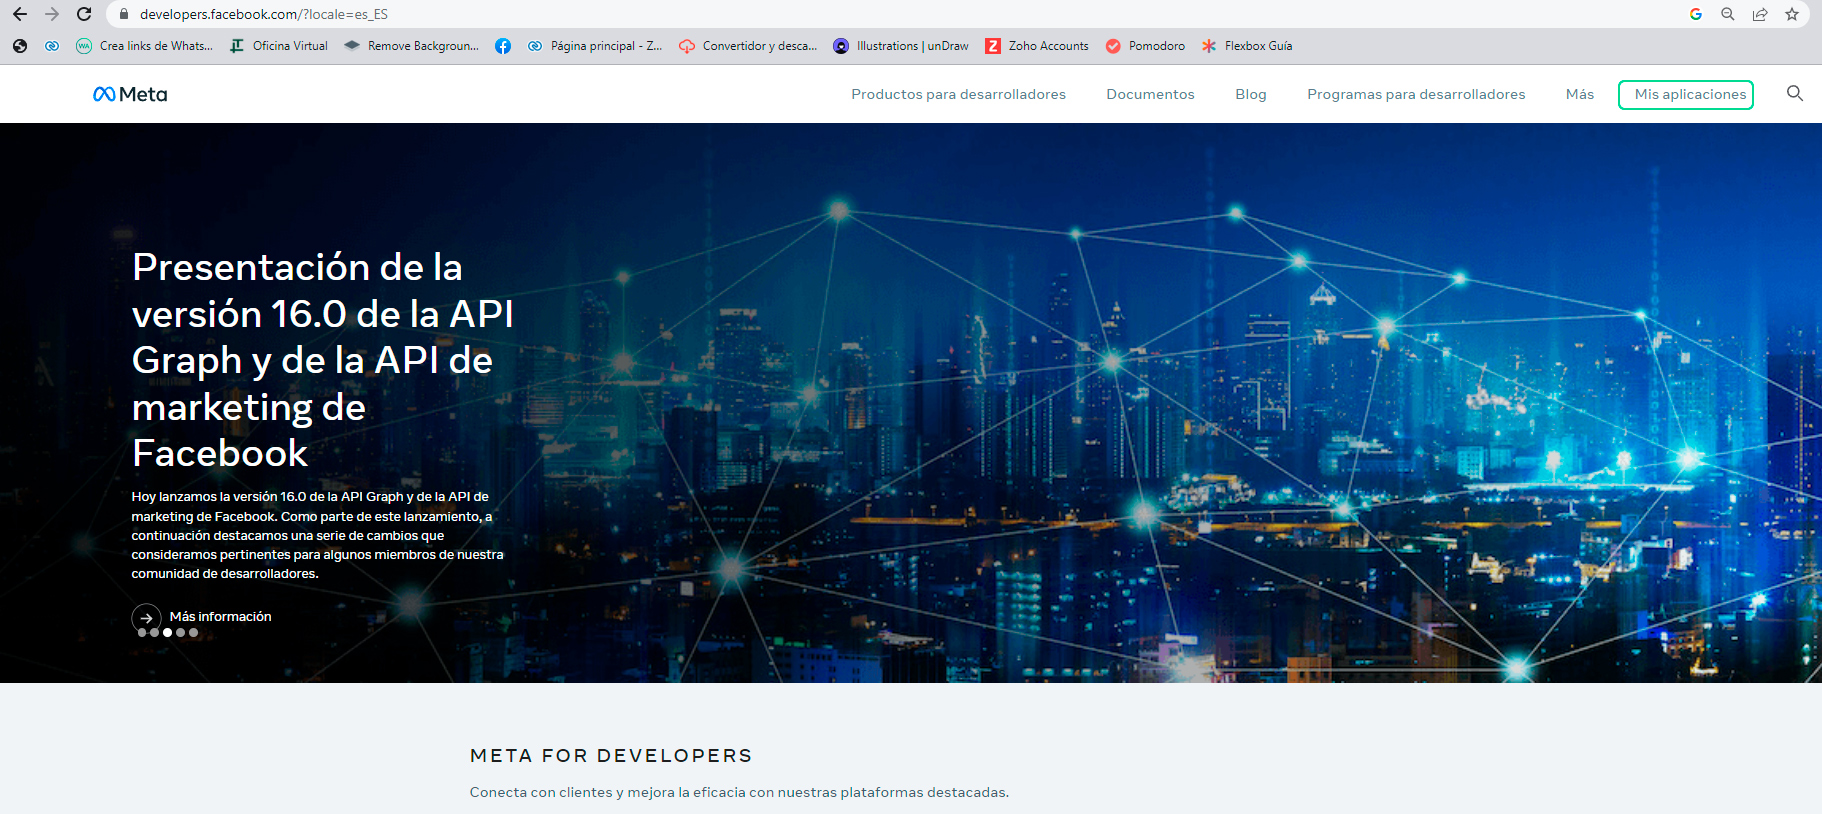Viewport: 1822px width, 814px height.
Task: Select the first carousel slide dot
Action: point(142,632)
